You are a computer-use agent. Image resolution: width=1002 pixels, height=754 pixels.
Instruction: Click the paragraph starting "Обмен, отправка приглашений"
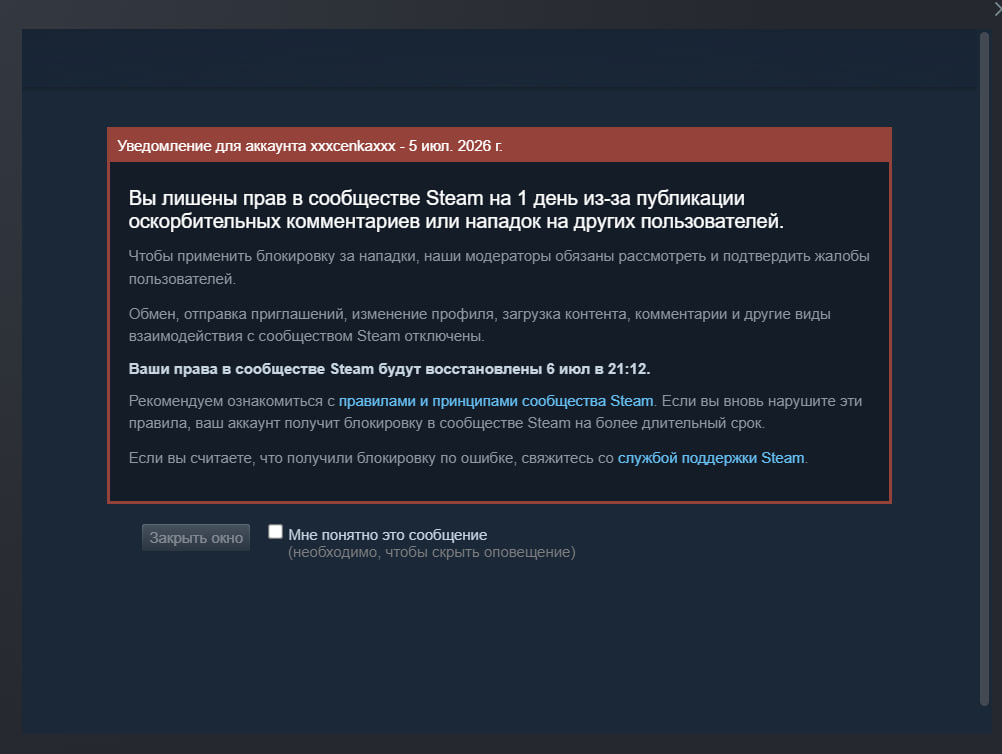pos(479,325)
